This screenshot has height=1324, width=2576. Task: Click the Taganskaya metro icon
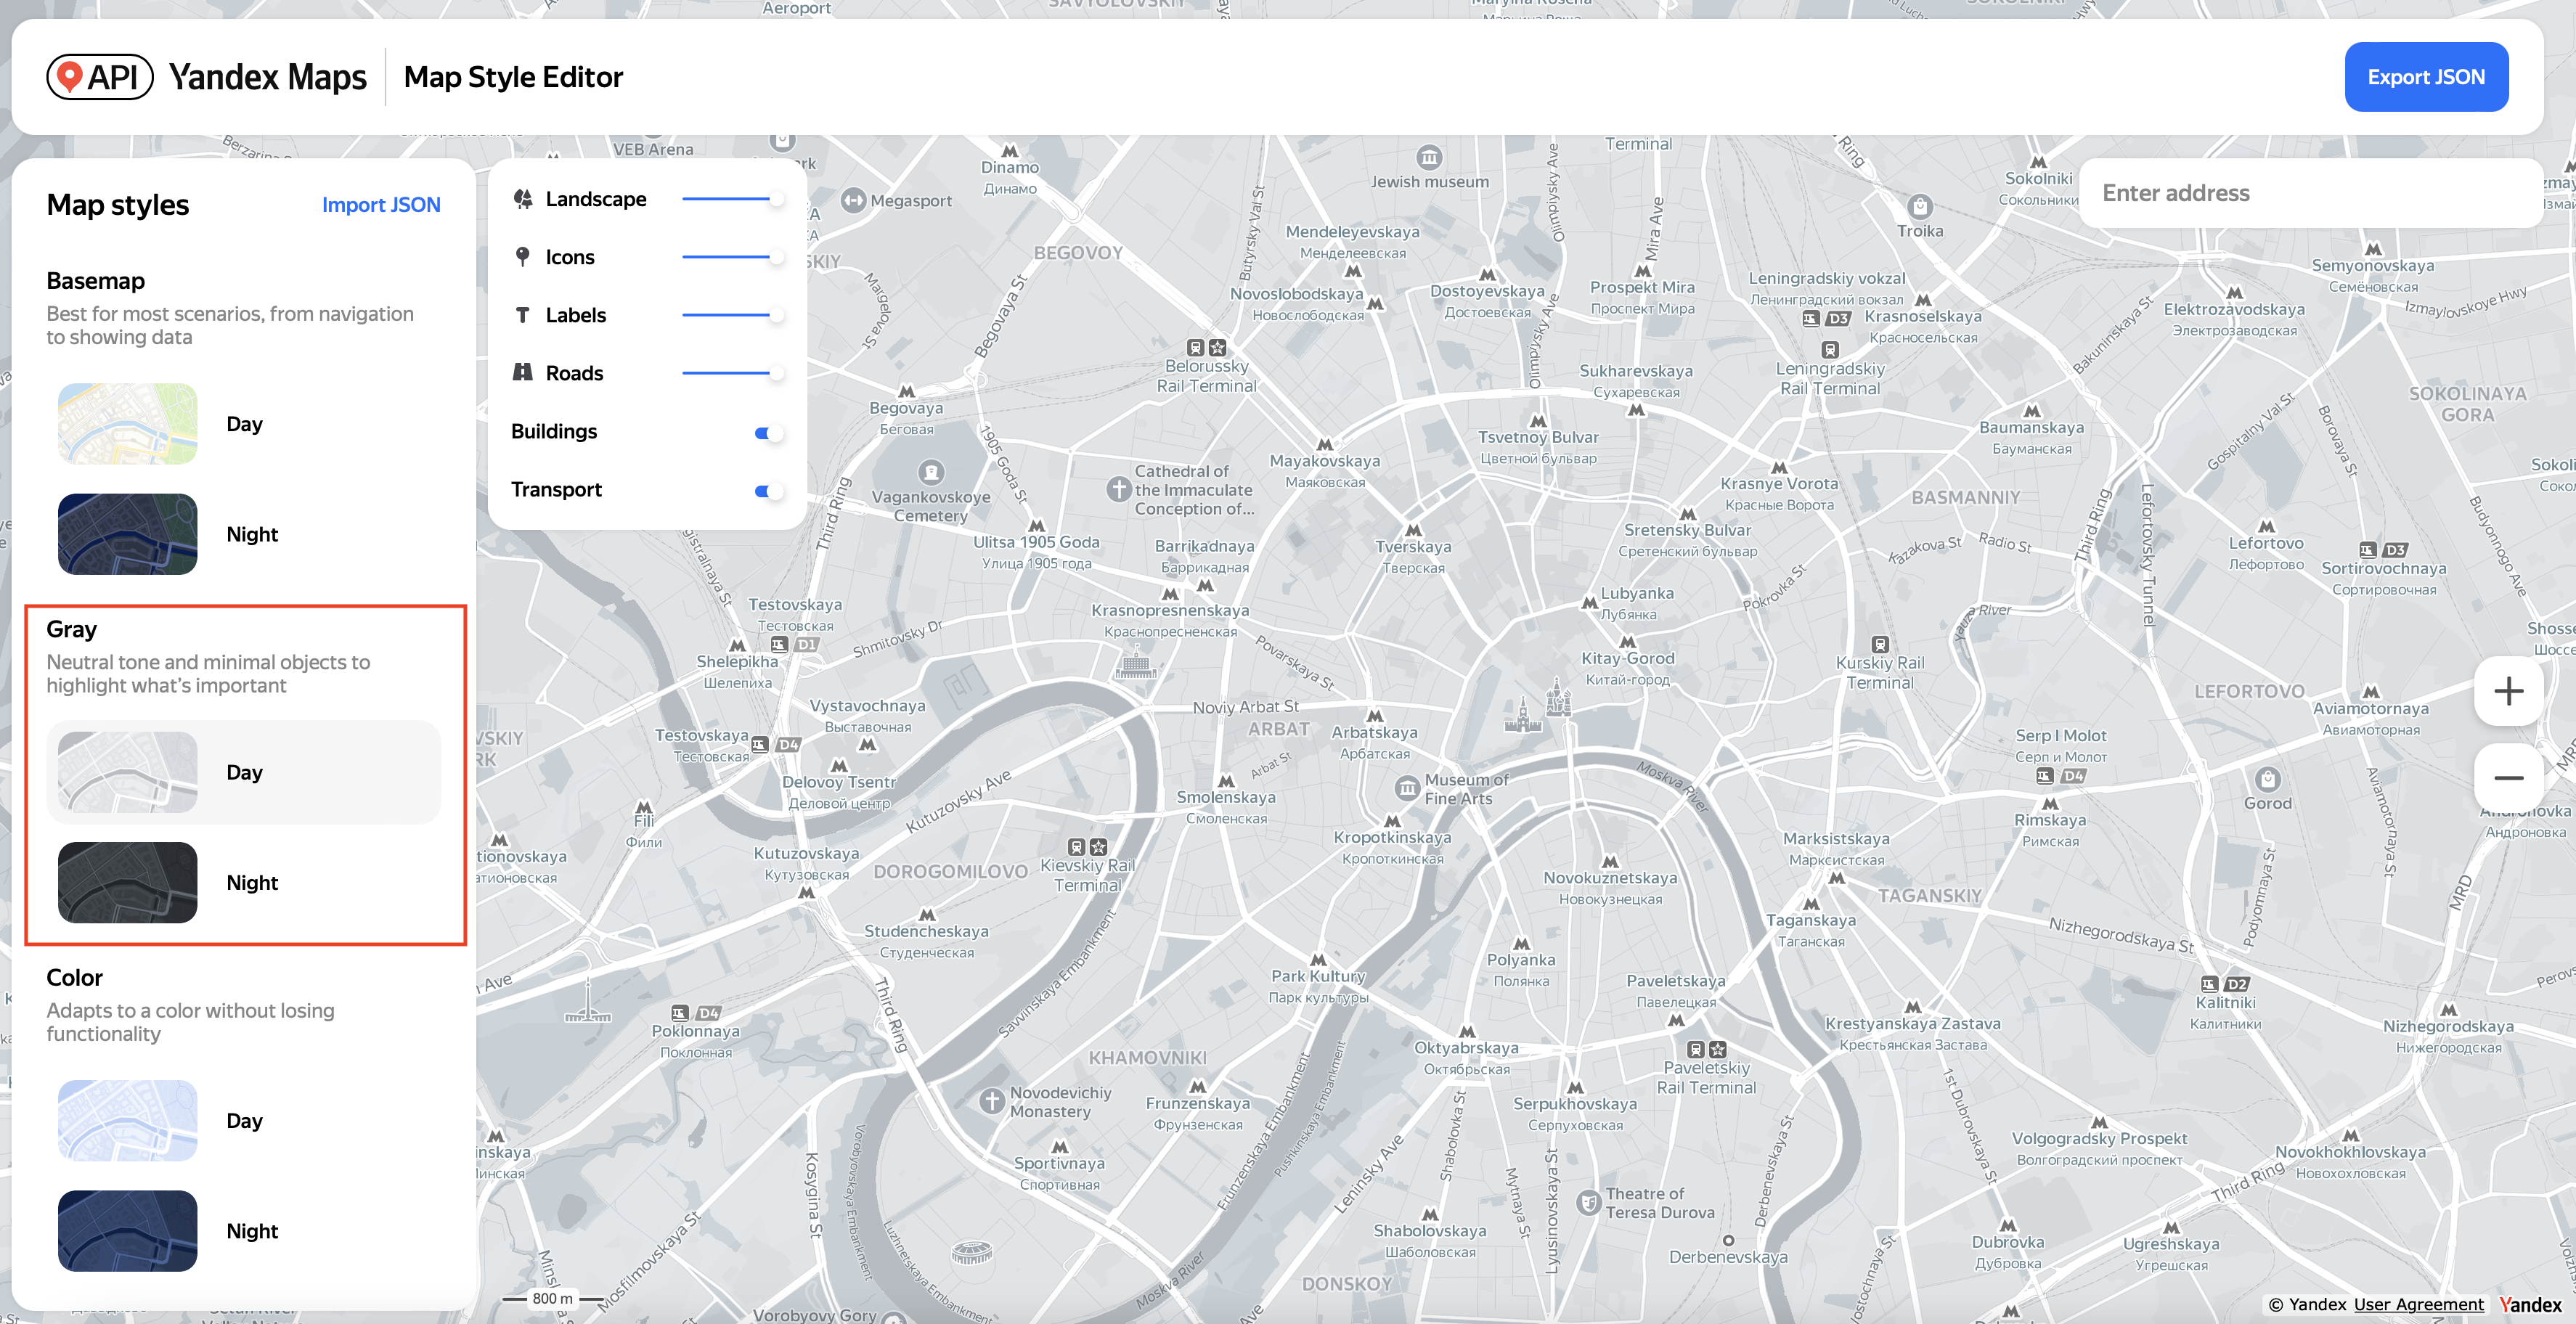click(x=1811, y=904)
